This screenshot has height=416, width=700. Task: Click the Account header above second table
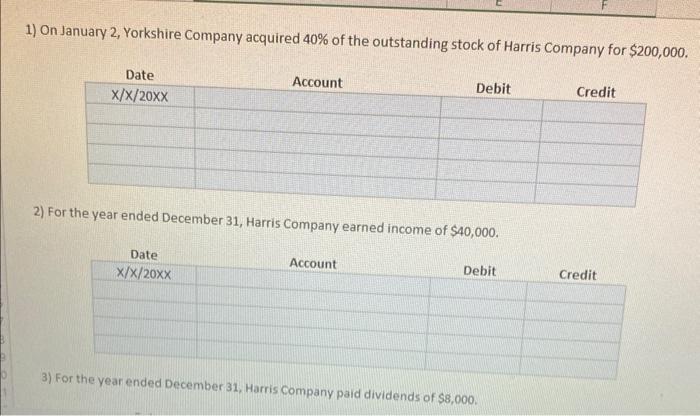coord(312,263)
